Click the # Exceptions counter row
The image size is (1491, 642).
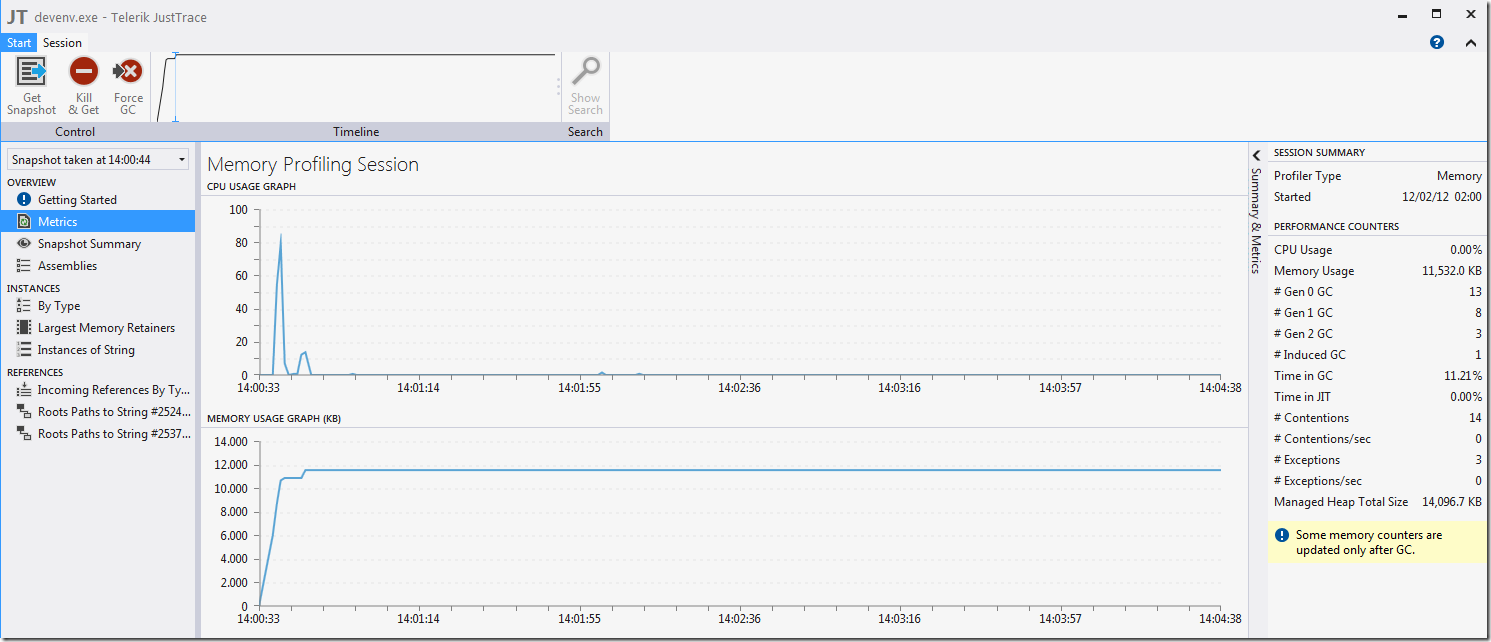pos(1377,460)
